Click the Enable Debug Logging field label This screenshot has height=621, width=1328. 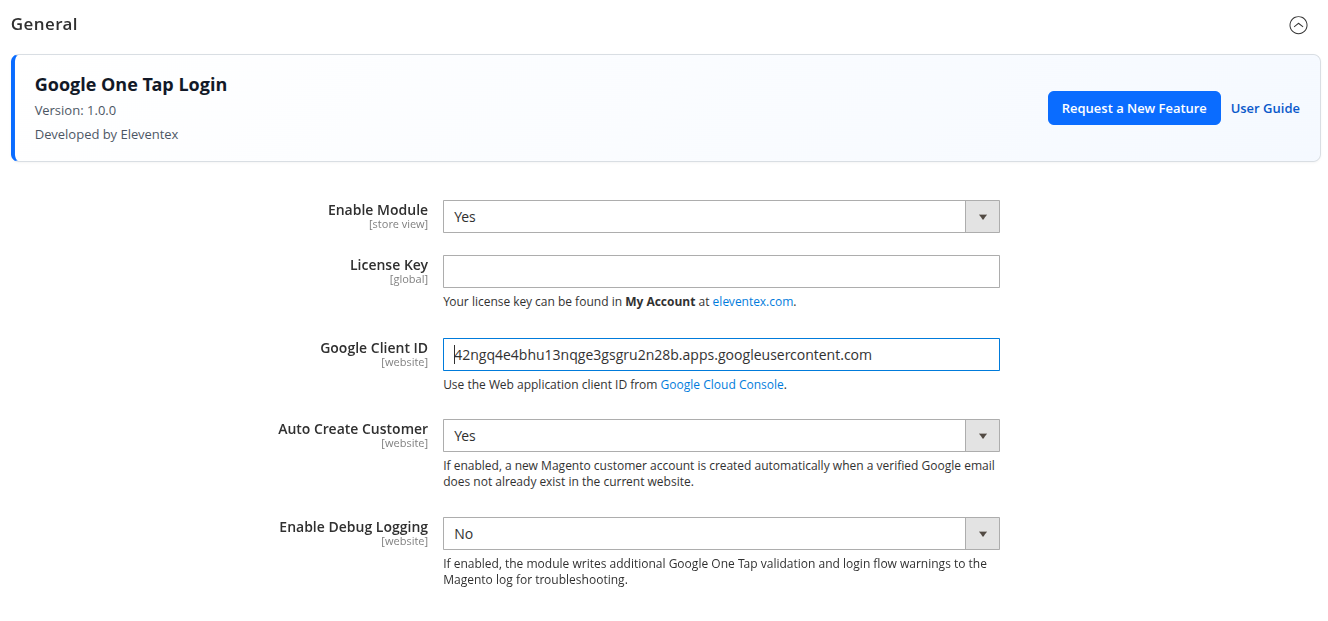tap(353, 527)
